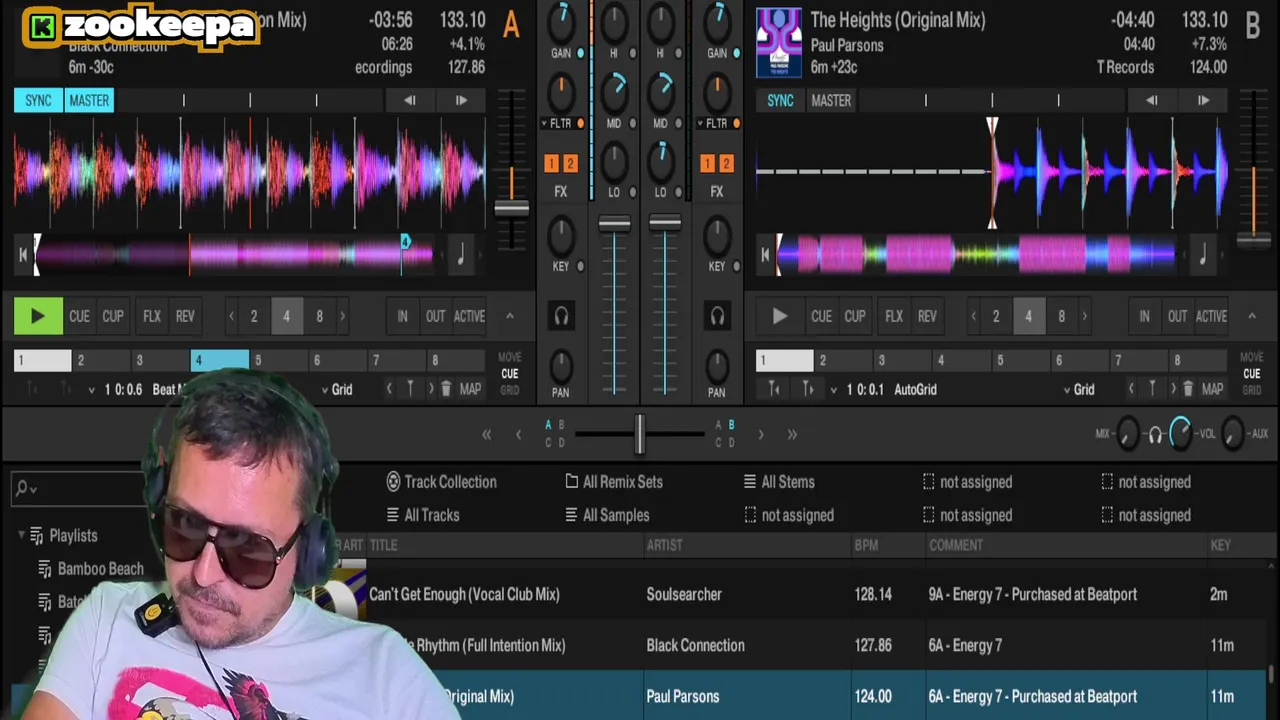Toggle SYNC on Deck B
This screenshot has width=1280, height=720.
[x=780, y=100]
